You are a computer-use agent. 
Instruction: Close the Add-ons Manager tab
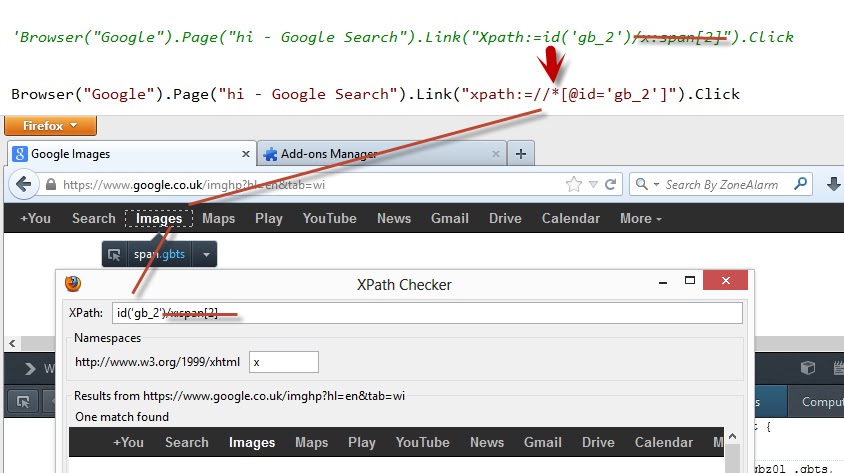496,154
